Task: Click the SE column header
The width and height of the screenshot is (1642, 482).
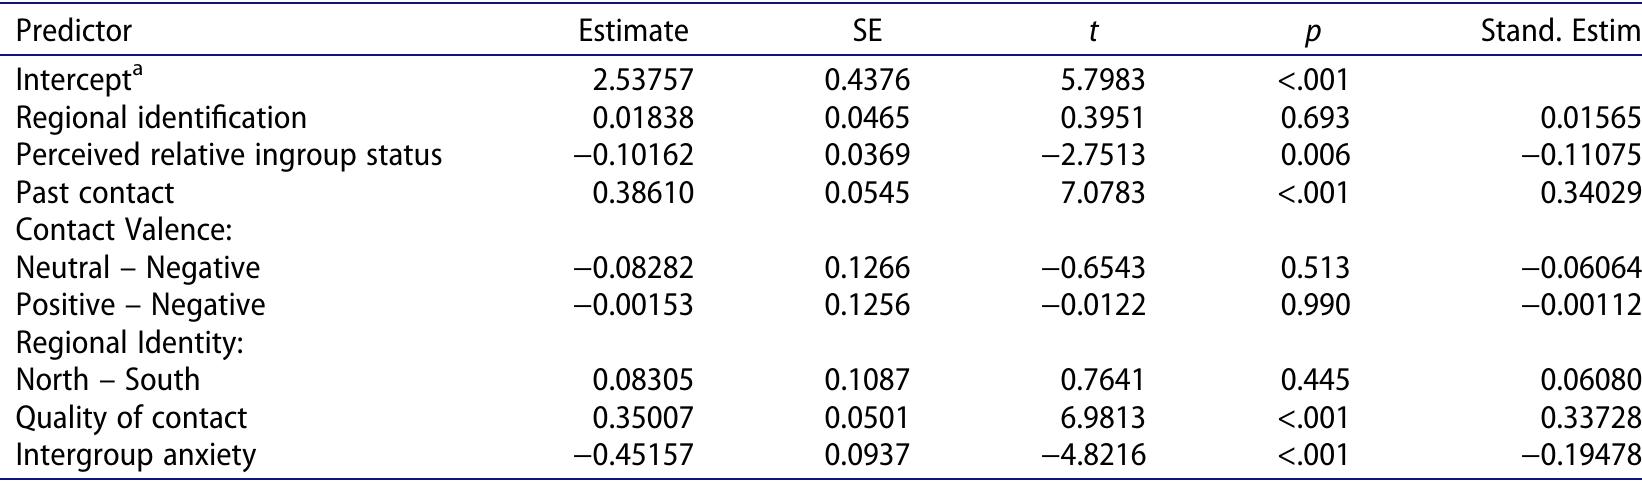Action: [x=868, y=32]
